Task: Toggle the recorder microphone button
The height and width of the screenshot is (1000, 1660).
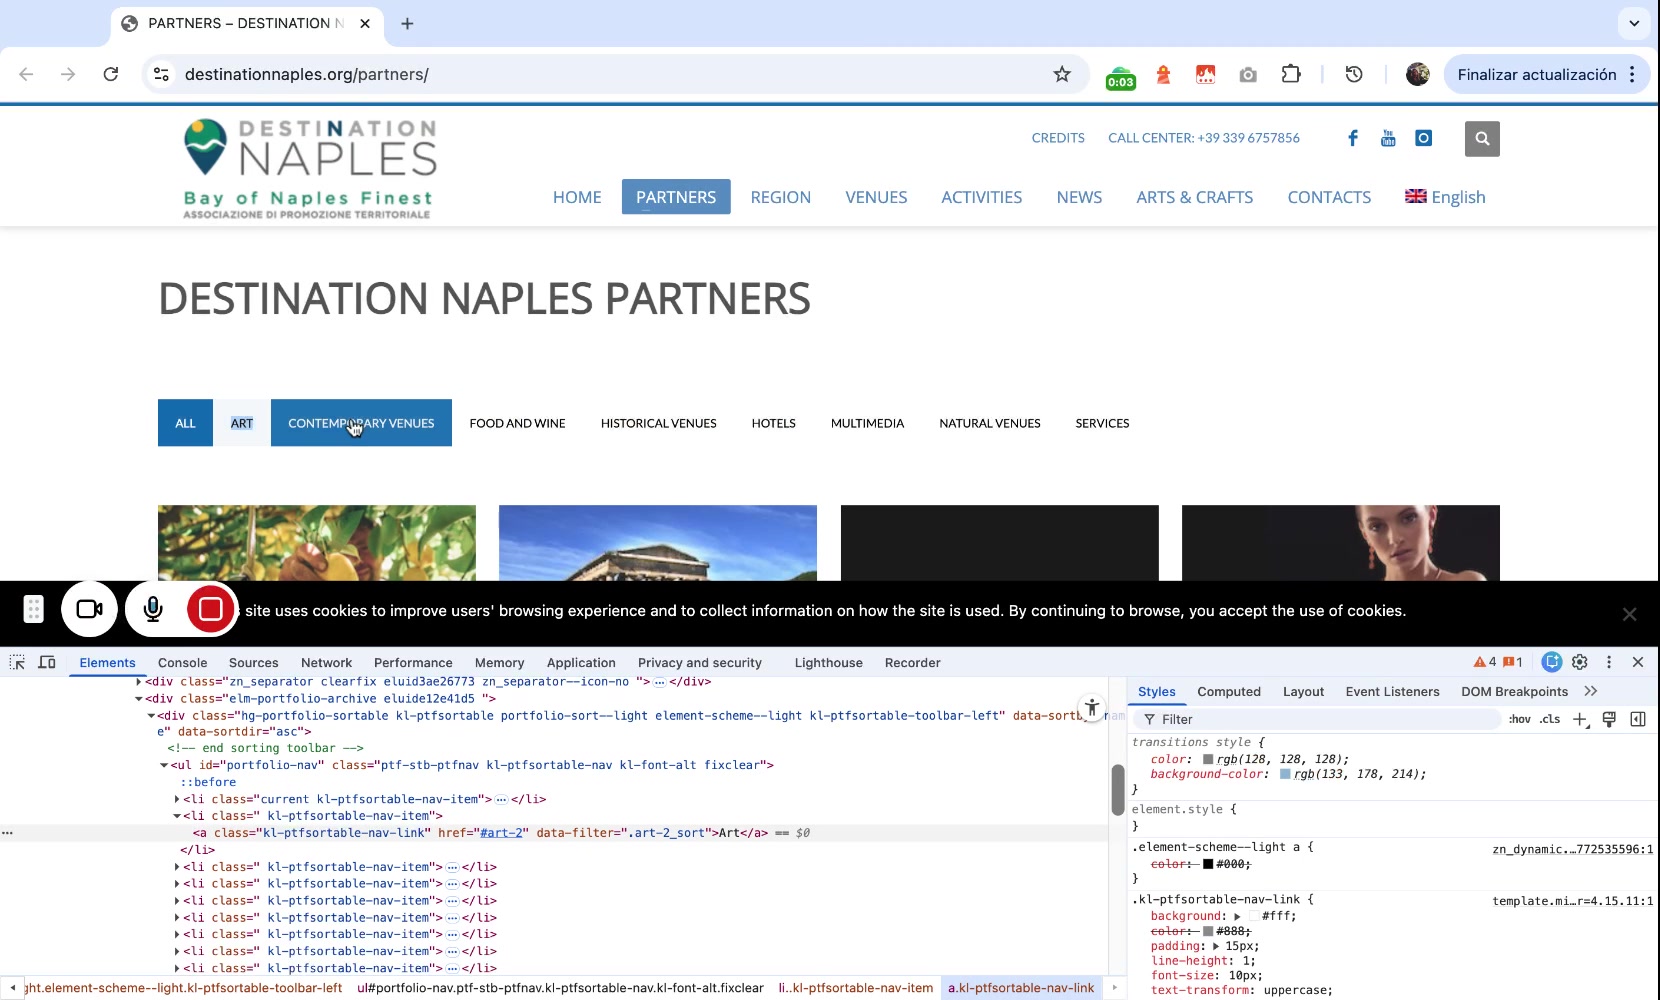Action: pos(153,609)
